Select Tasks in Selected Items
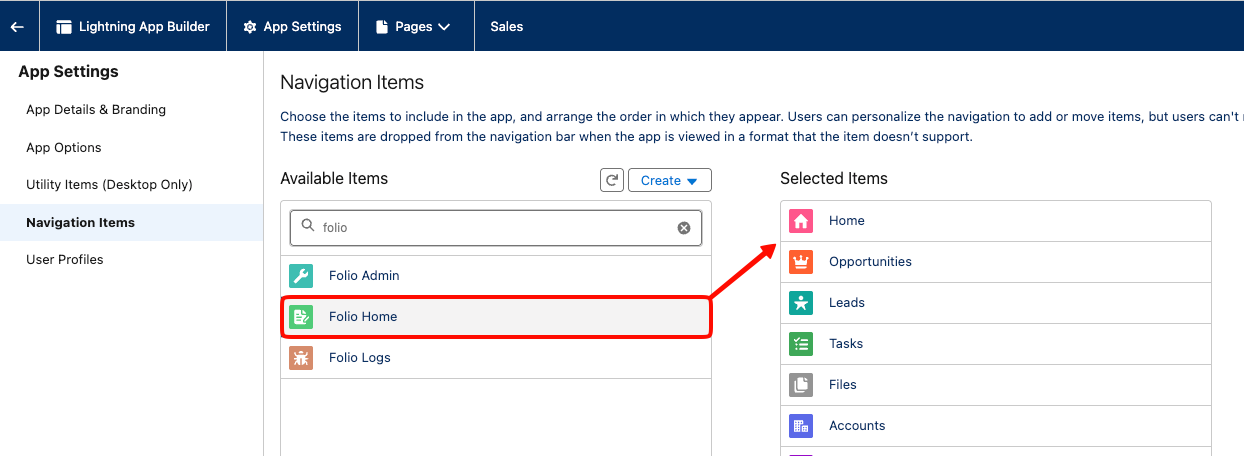 tap(996, 344)
